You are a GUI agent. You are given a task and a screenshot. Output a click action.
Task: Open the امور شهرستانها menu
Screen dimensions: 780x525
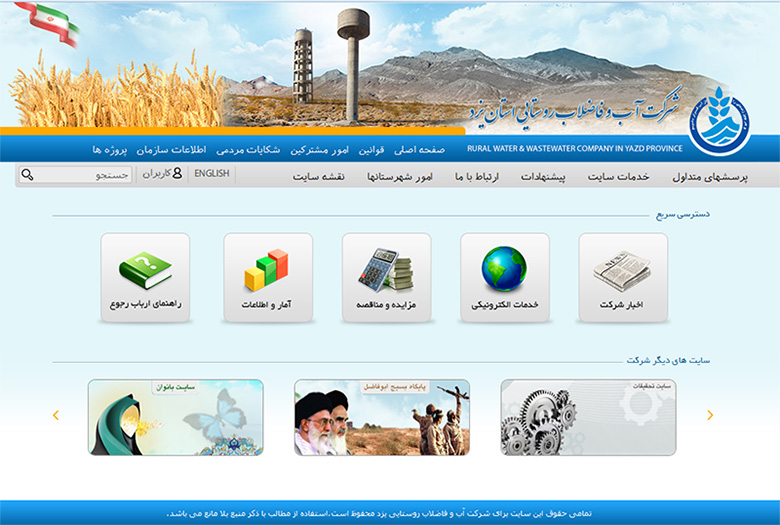tap(400, 176)
